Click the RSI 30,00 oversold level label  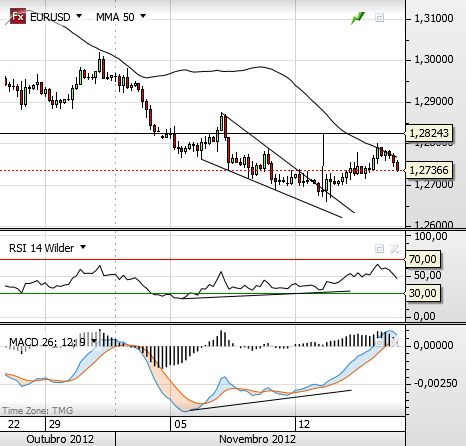pyautogui.click(x=422, y=293)
